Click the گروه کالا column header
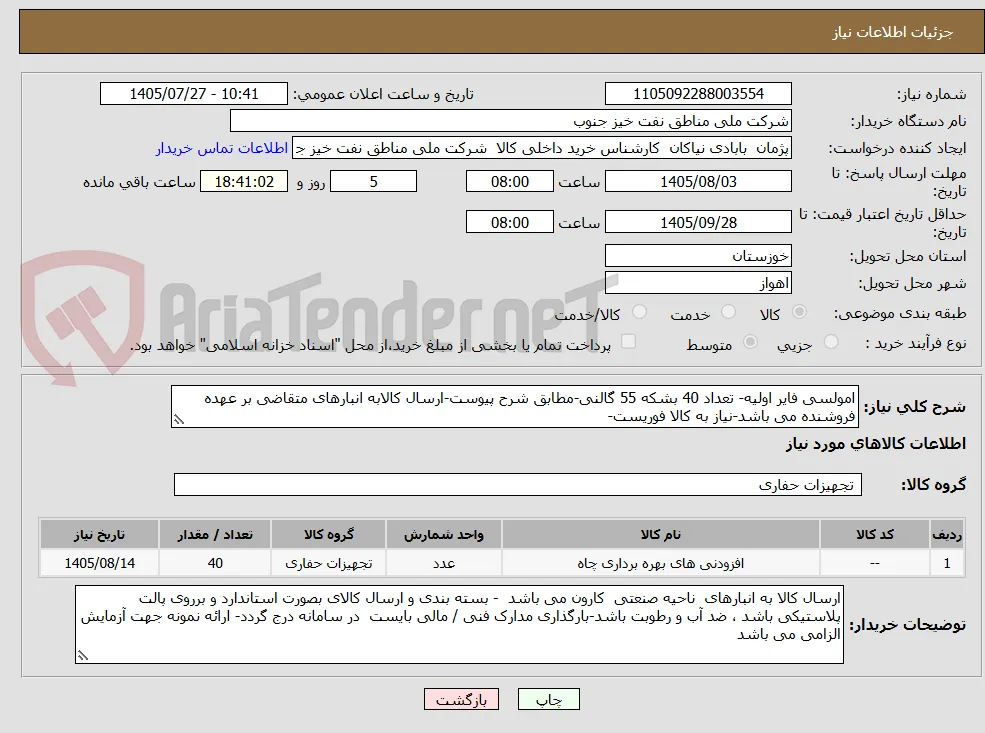The height and width of the screenshot is (733, 985). tap(329, 535)
